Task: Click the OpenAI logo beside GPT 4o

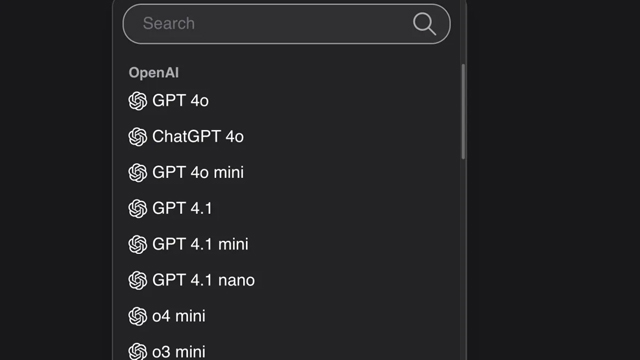Action: [x=138, y=101]
